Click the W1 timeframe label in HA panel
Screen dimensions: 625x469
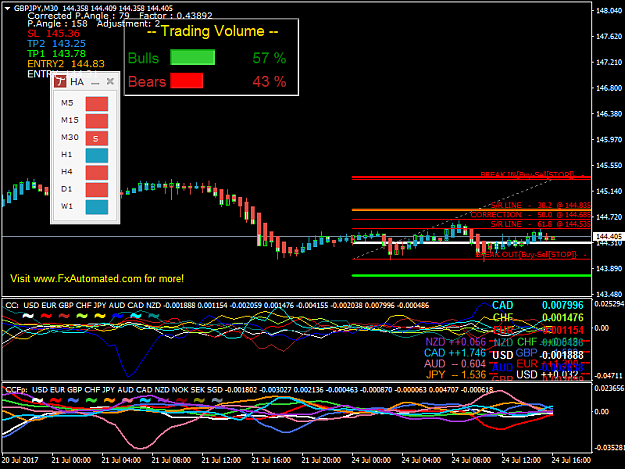(x=67, y=206)
